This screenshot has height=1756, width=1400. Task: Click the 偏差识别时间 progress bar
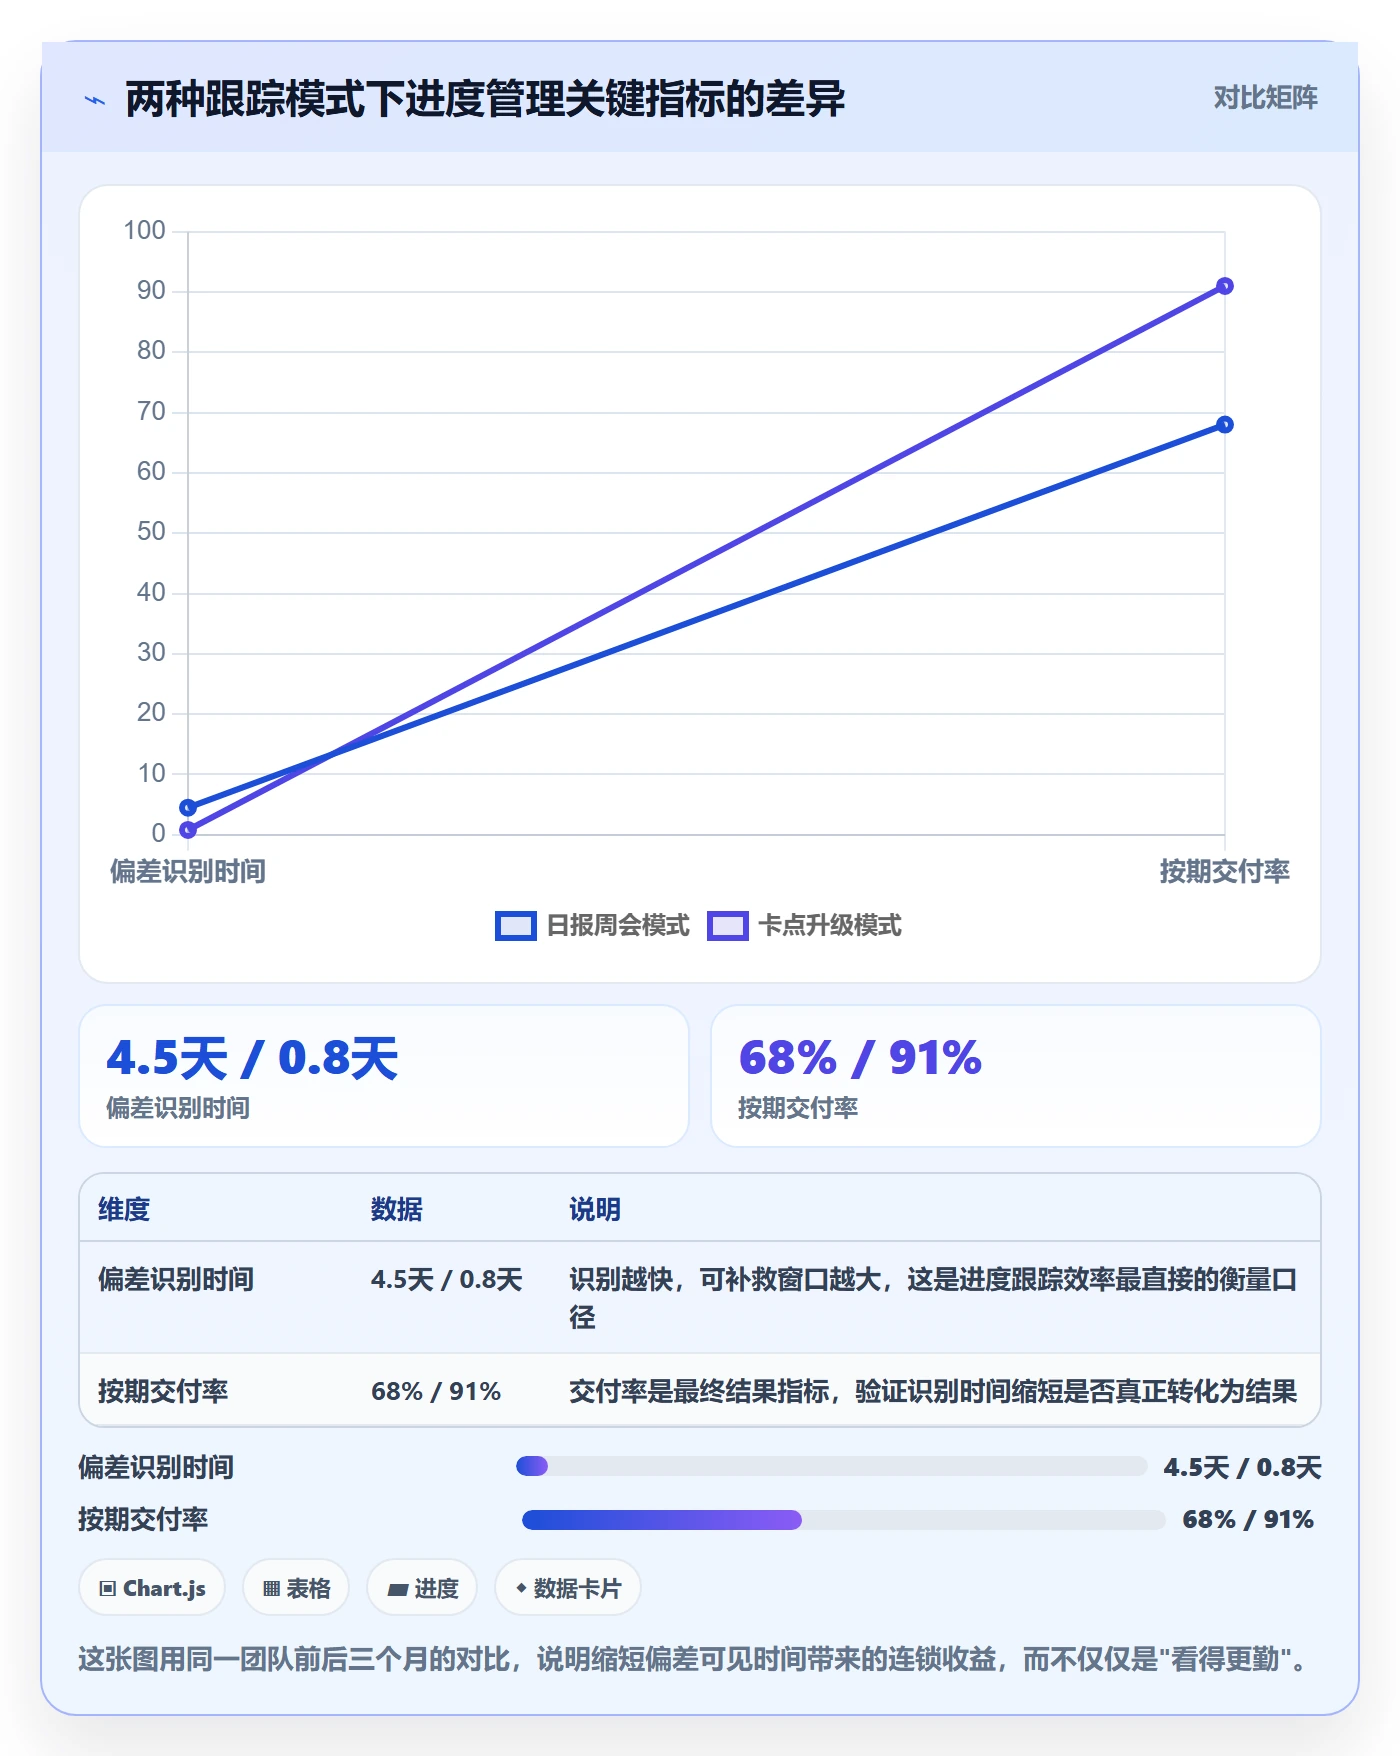[x=831, y=1466]
